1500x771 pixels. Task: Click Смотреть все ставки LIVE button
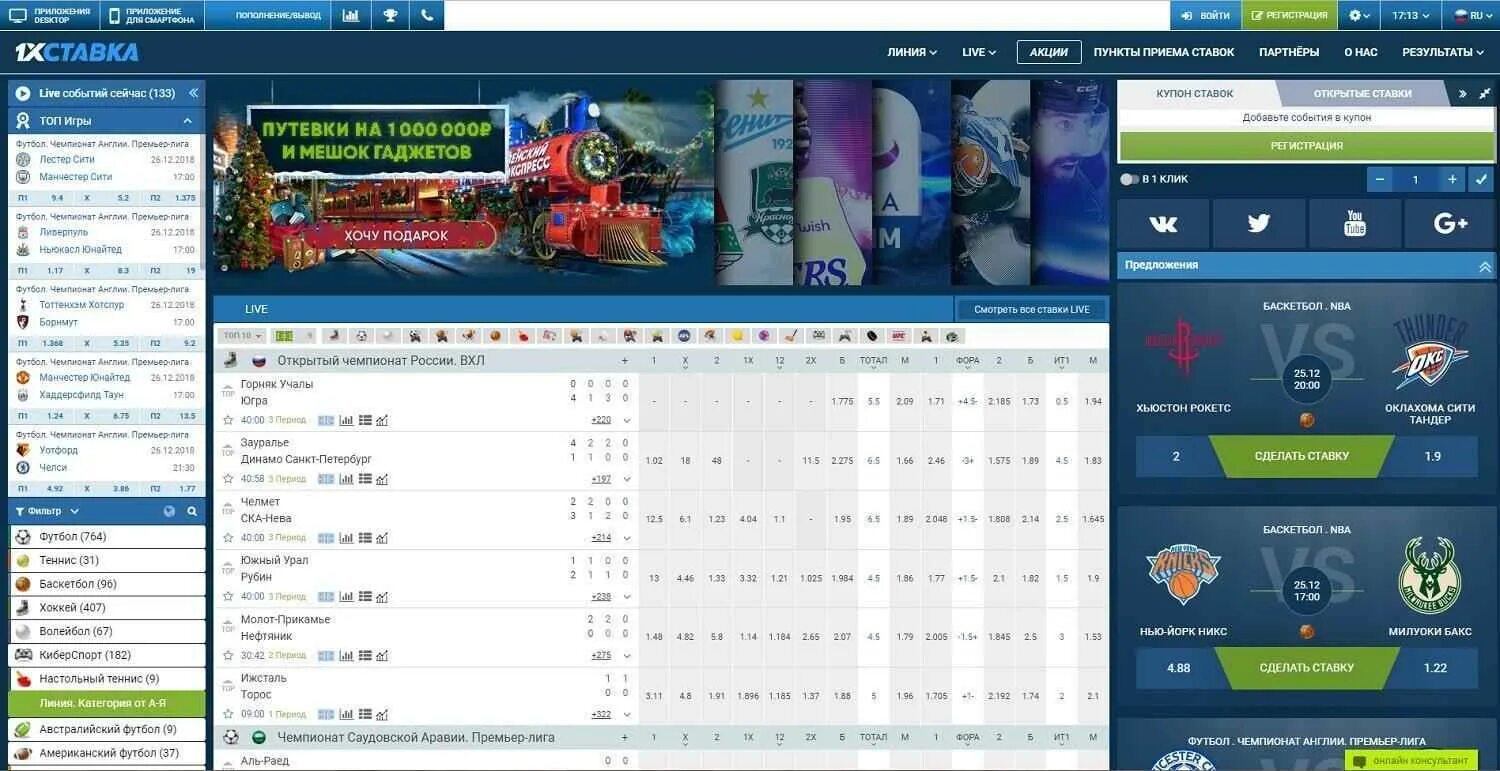(x=1031, y=309)
